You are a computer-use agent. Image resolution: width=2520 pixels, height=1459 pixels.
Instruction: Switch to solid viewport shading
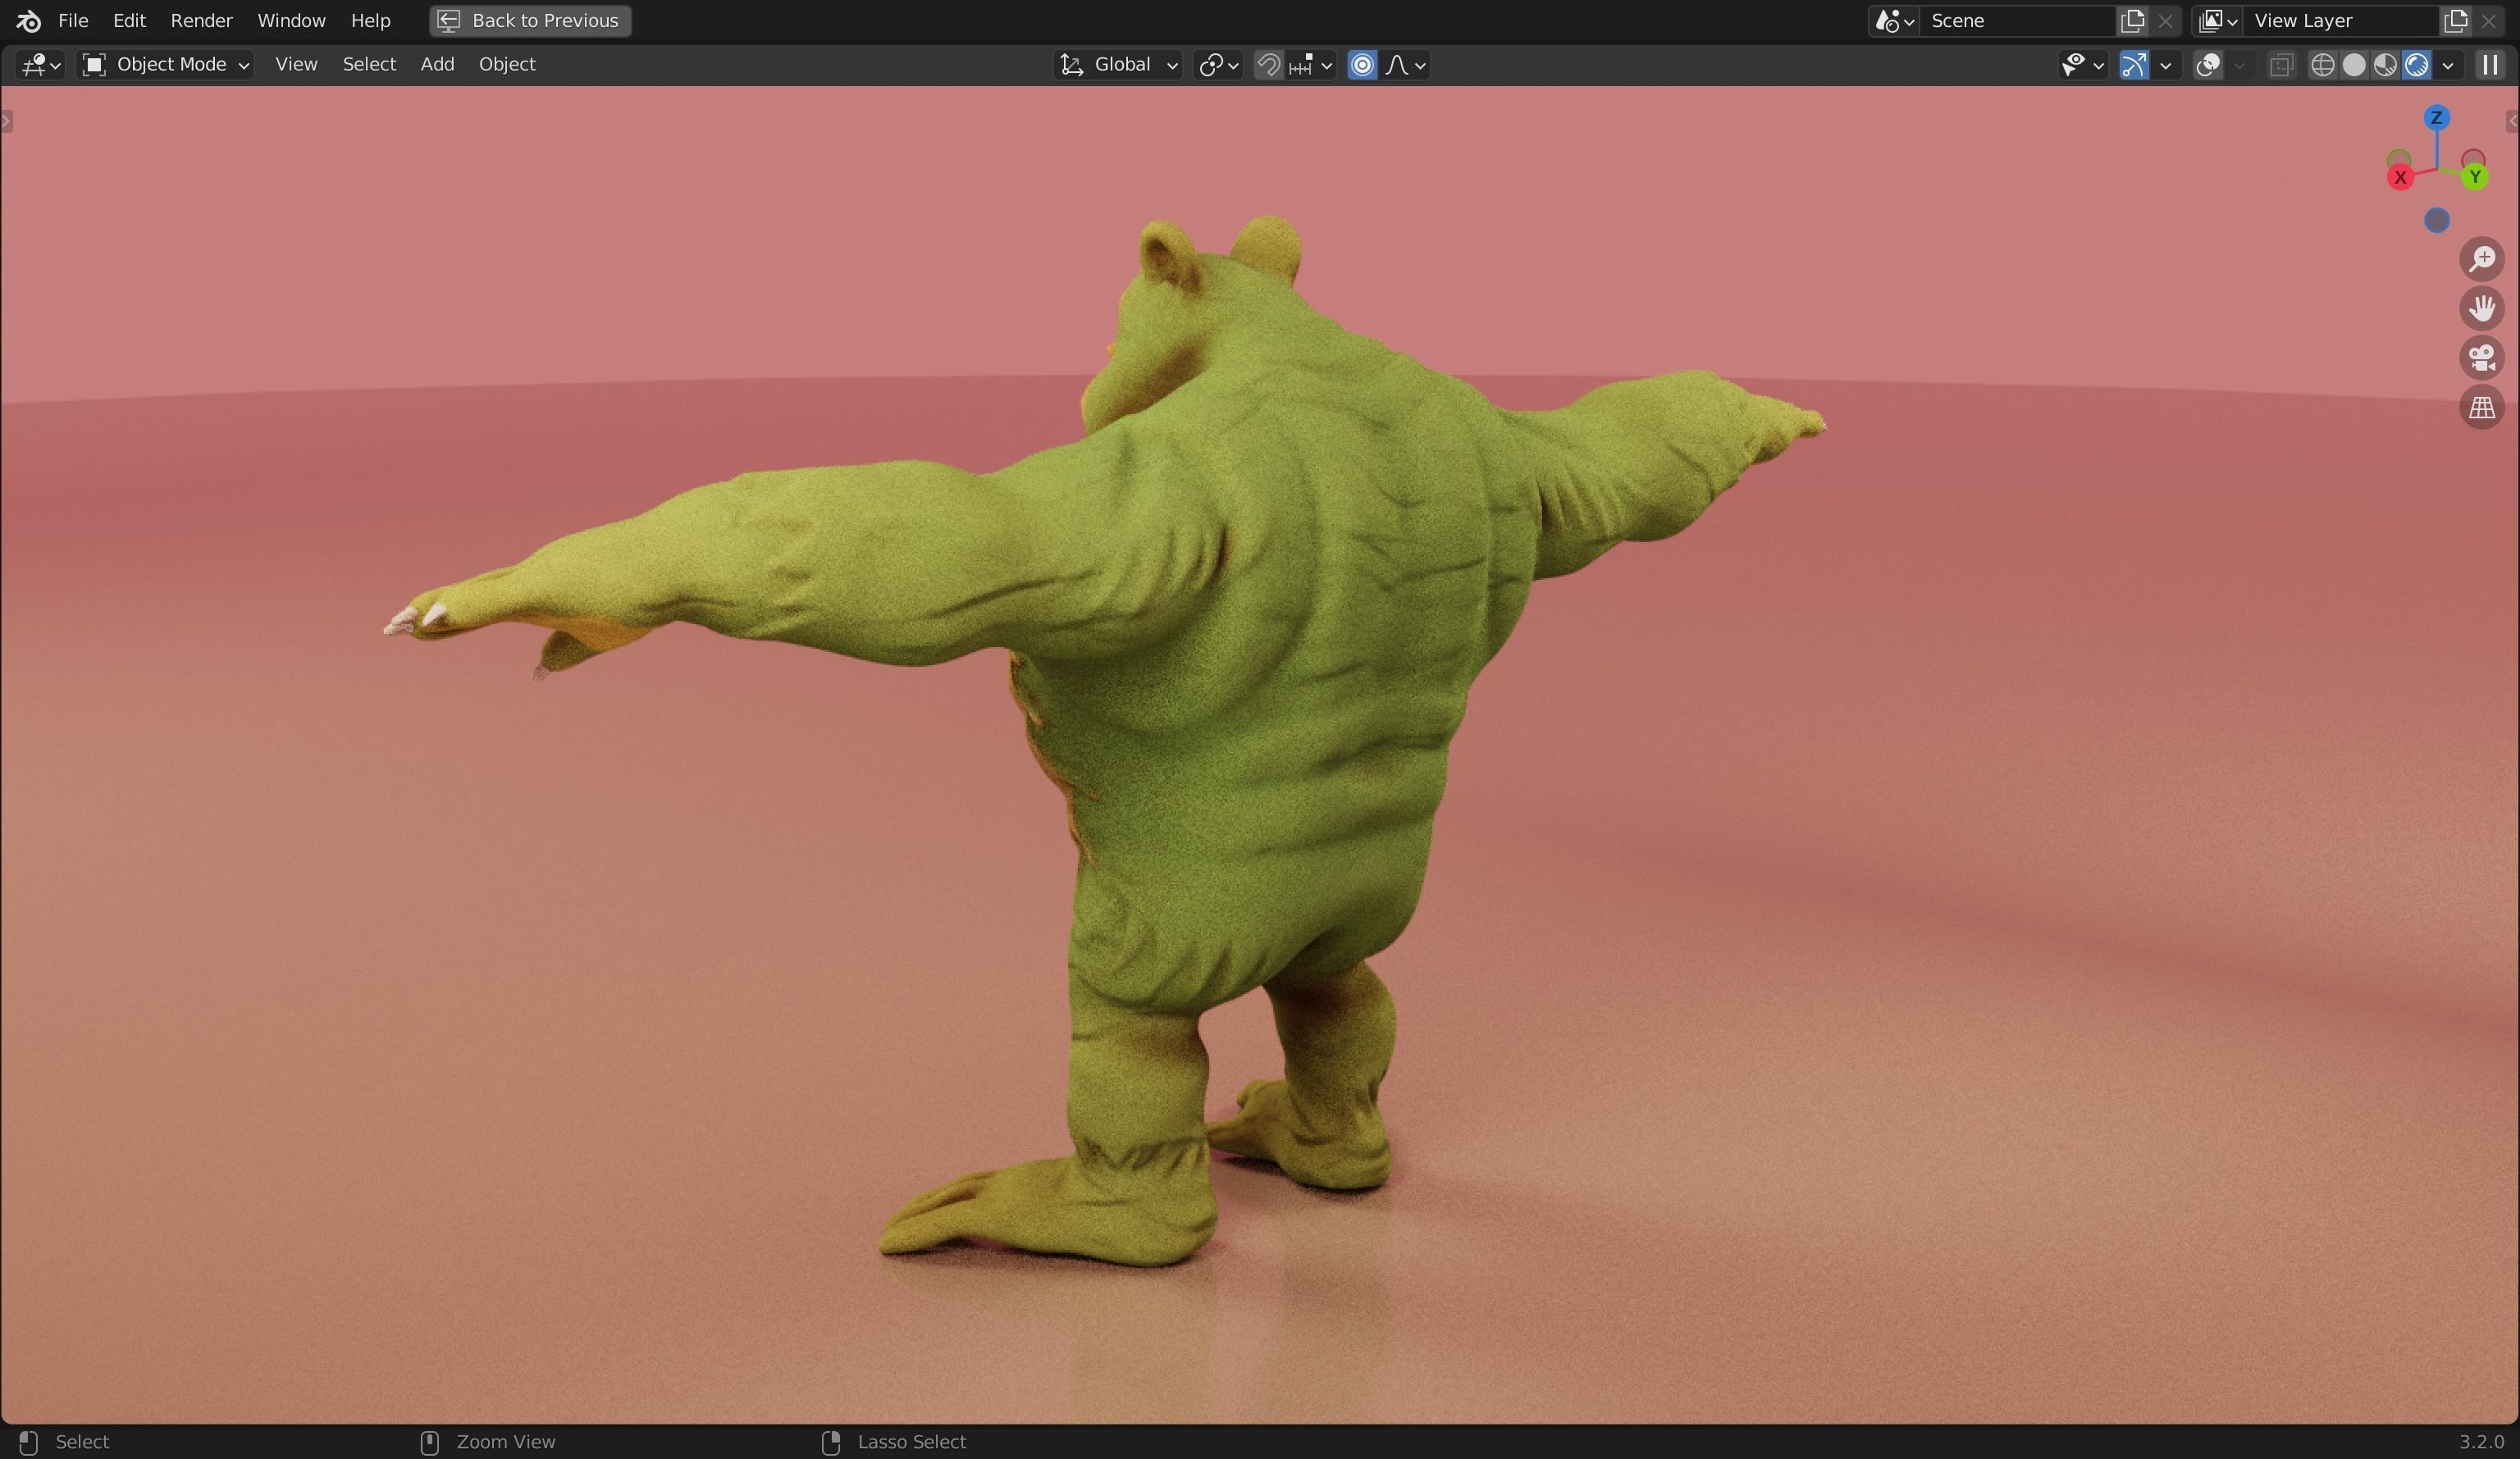tap(2354, 65)
